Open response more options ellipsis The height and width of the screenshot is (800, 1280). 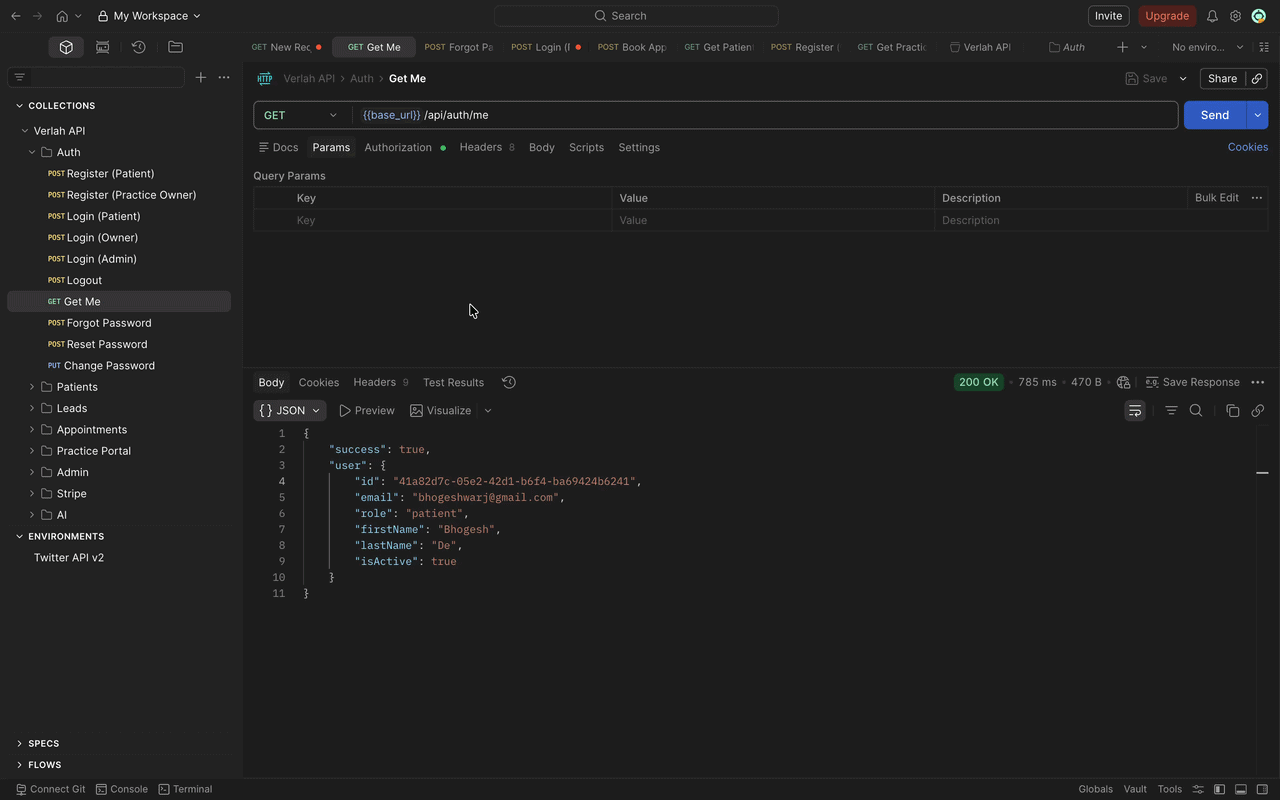(x=1258, y=382)
